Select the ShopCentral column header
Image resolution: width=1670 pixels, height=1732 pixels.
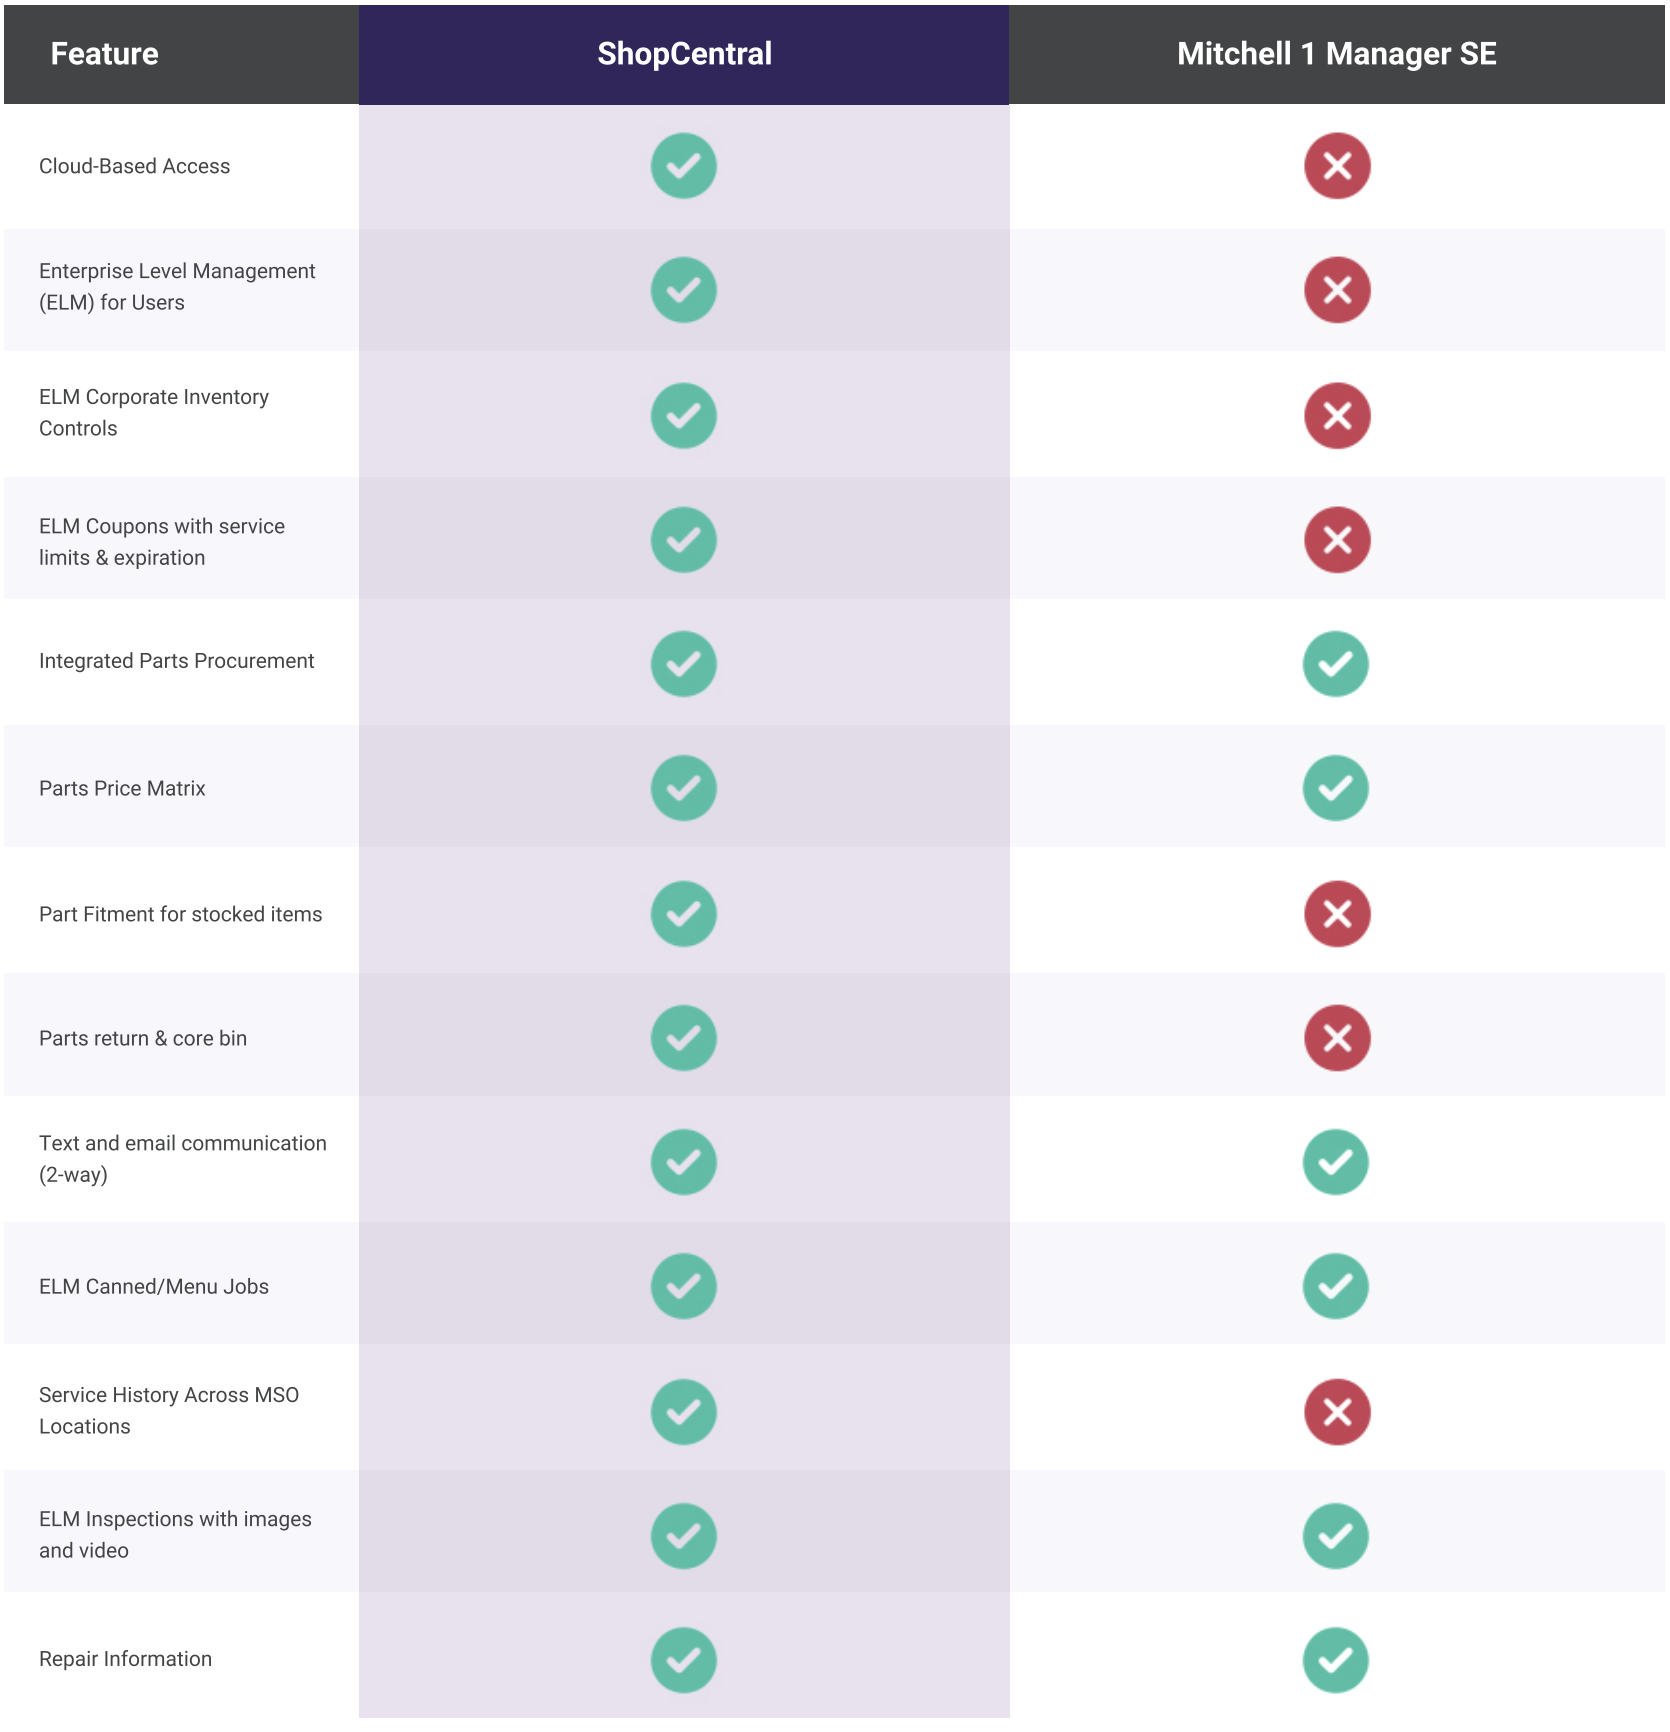pos(684,54)
